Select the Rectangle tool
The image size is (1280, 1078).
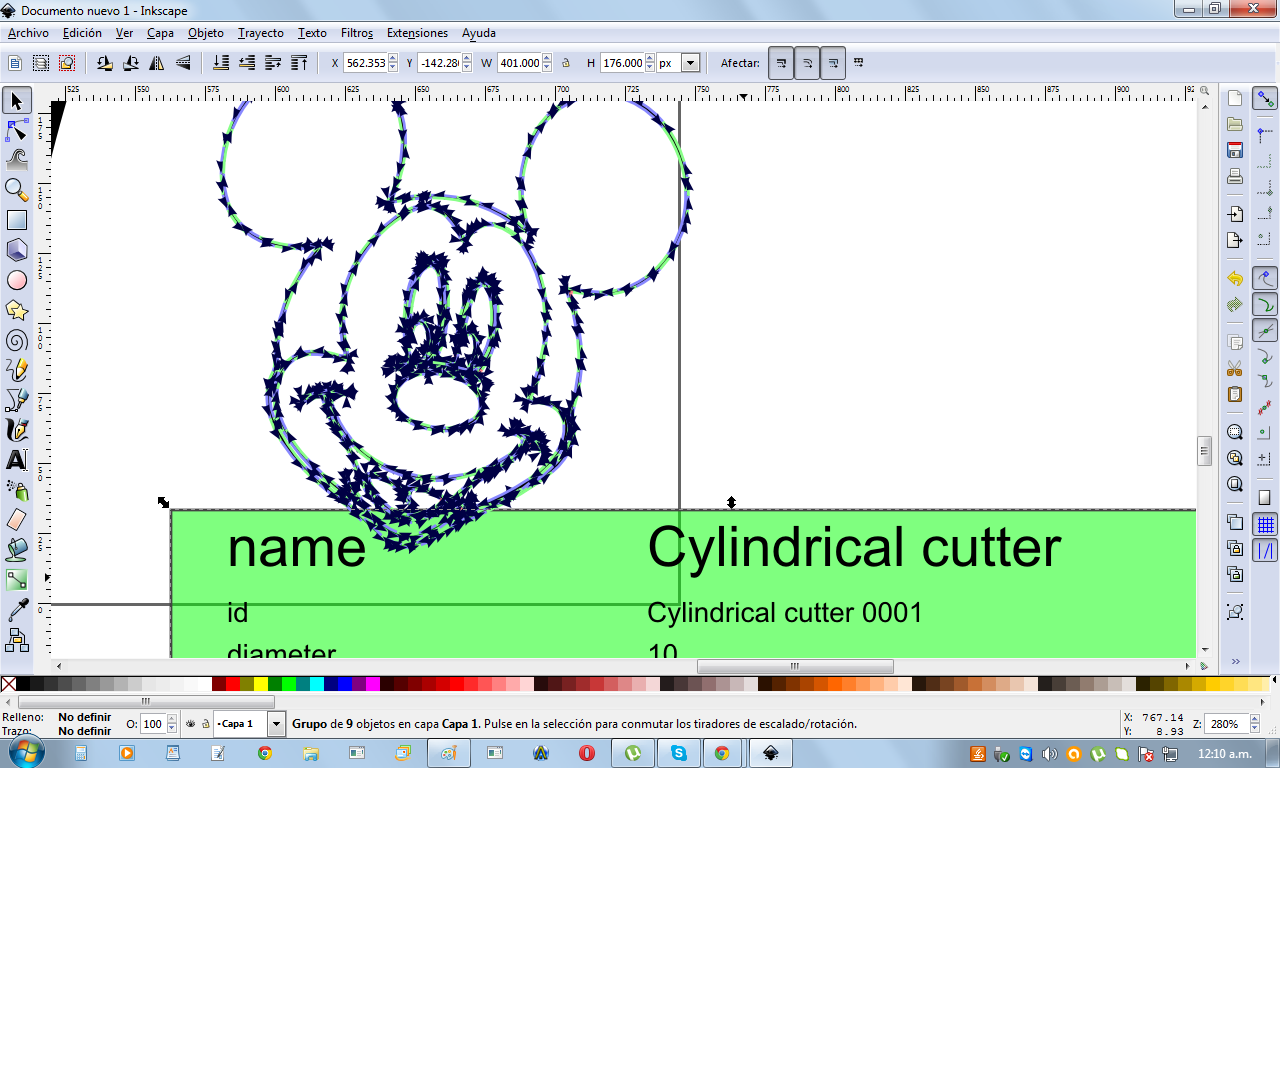pos(17,220)
